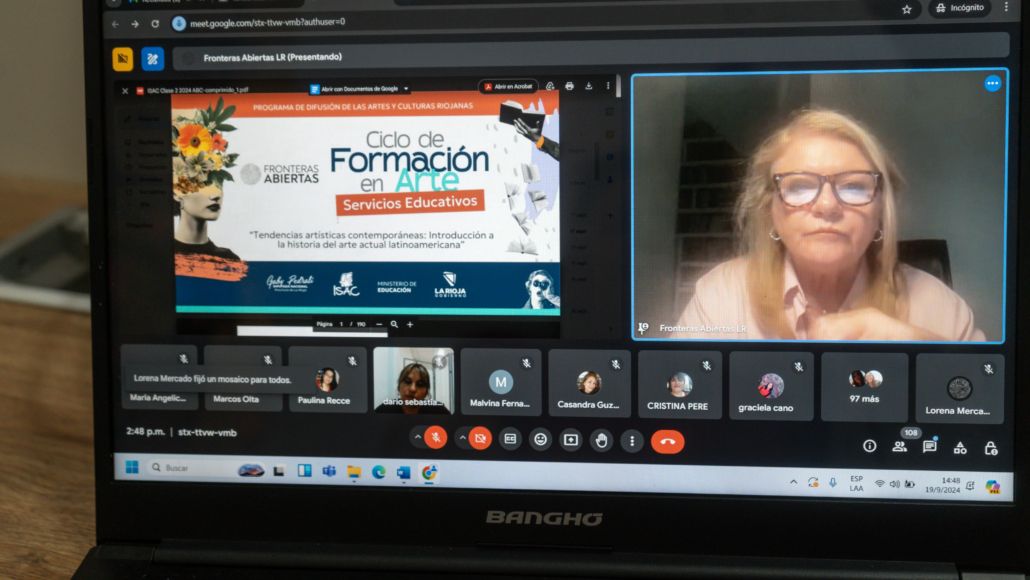Select Paulina Recce participant tile
The width and height of the screenshot is (1030, 580).
(x=327, y=380)
